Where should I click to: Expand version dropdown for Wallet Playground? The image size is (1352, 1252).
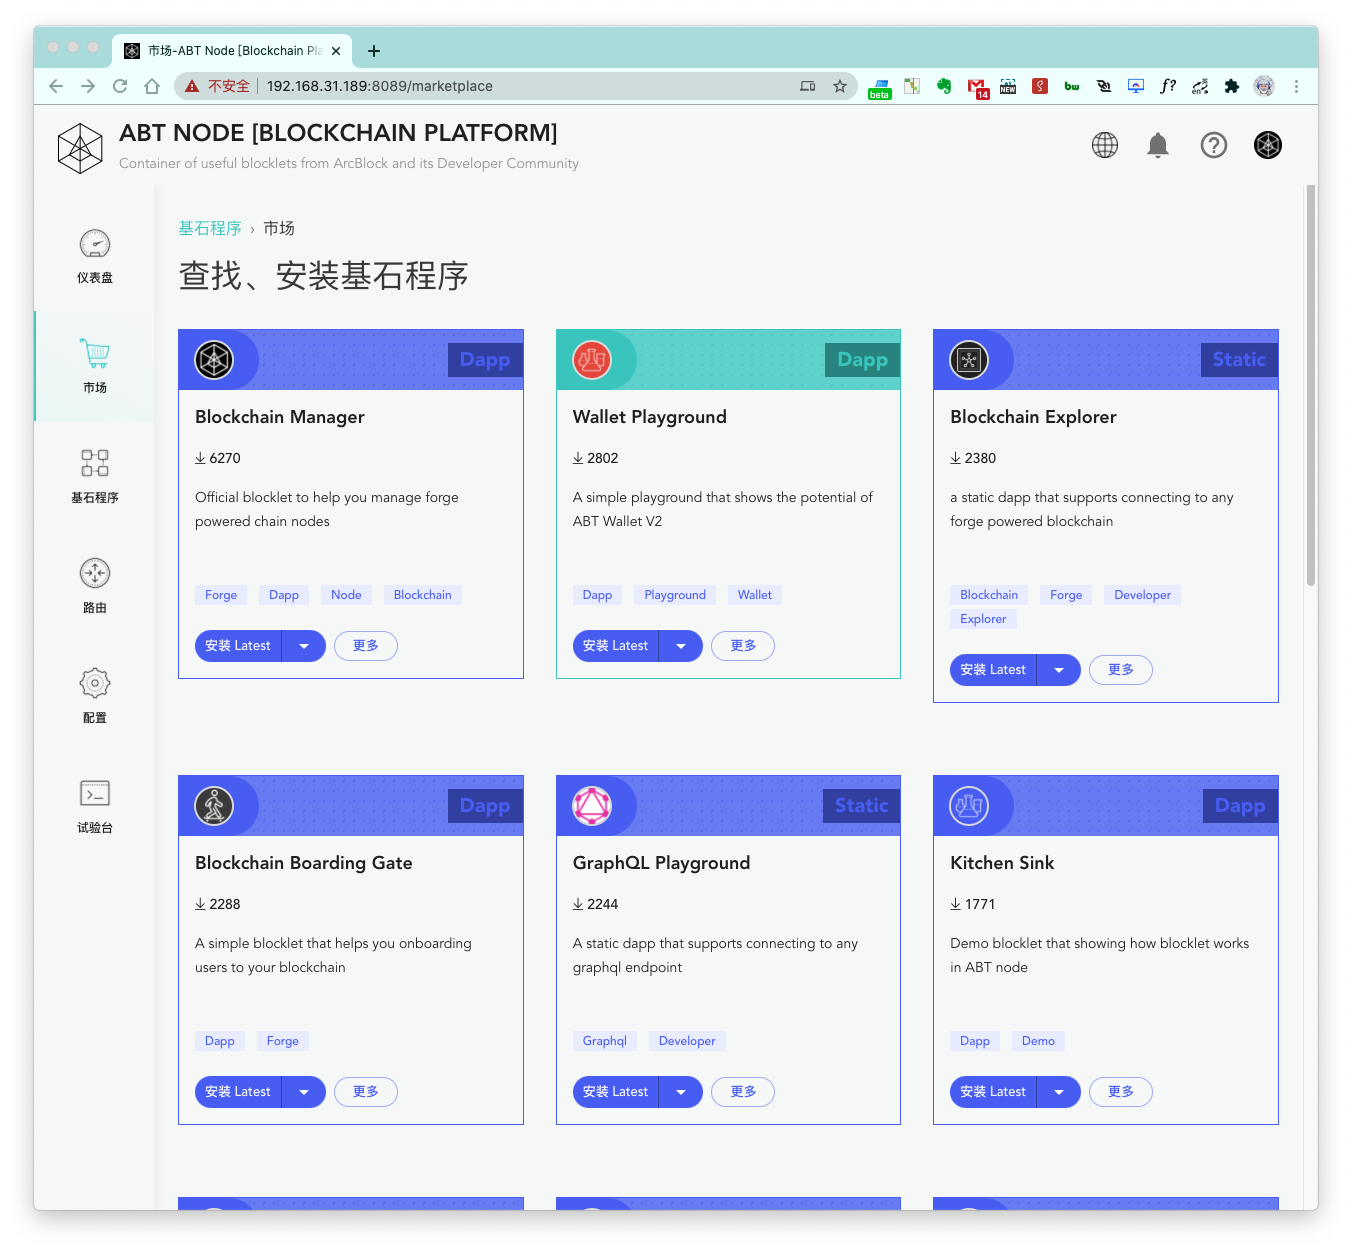pyautogui.click(x=681, y=646)
